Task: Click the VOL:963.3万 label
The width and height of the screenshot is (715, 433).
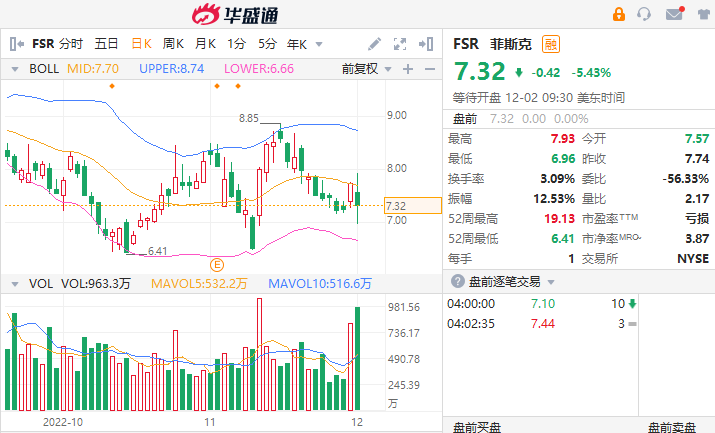Action: coord(96,284)
